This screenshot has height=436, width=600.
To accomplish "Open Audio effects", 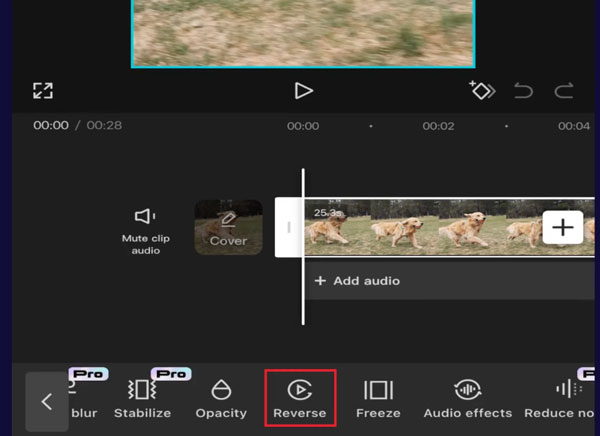I will 468,399.
